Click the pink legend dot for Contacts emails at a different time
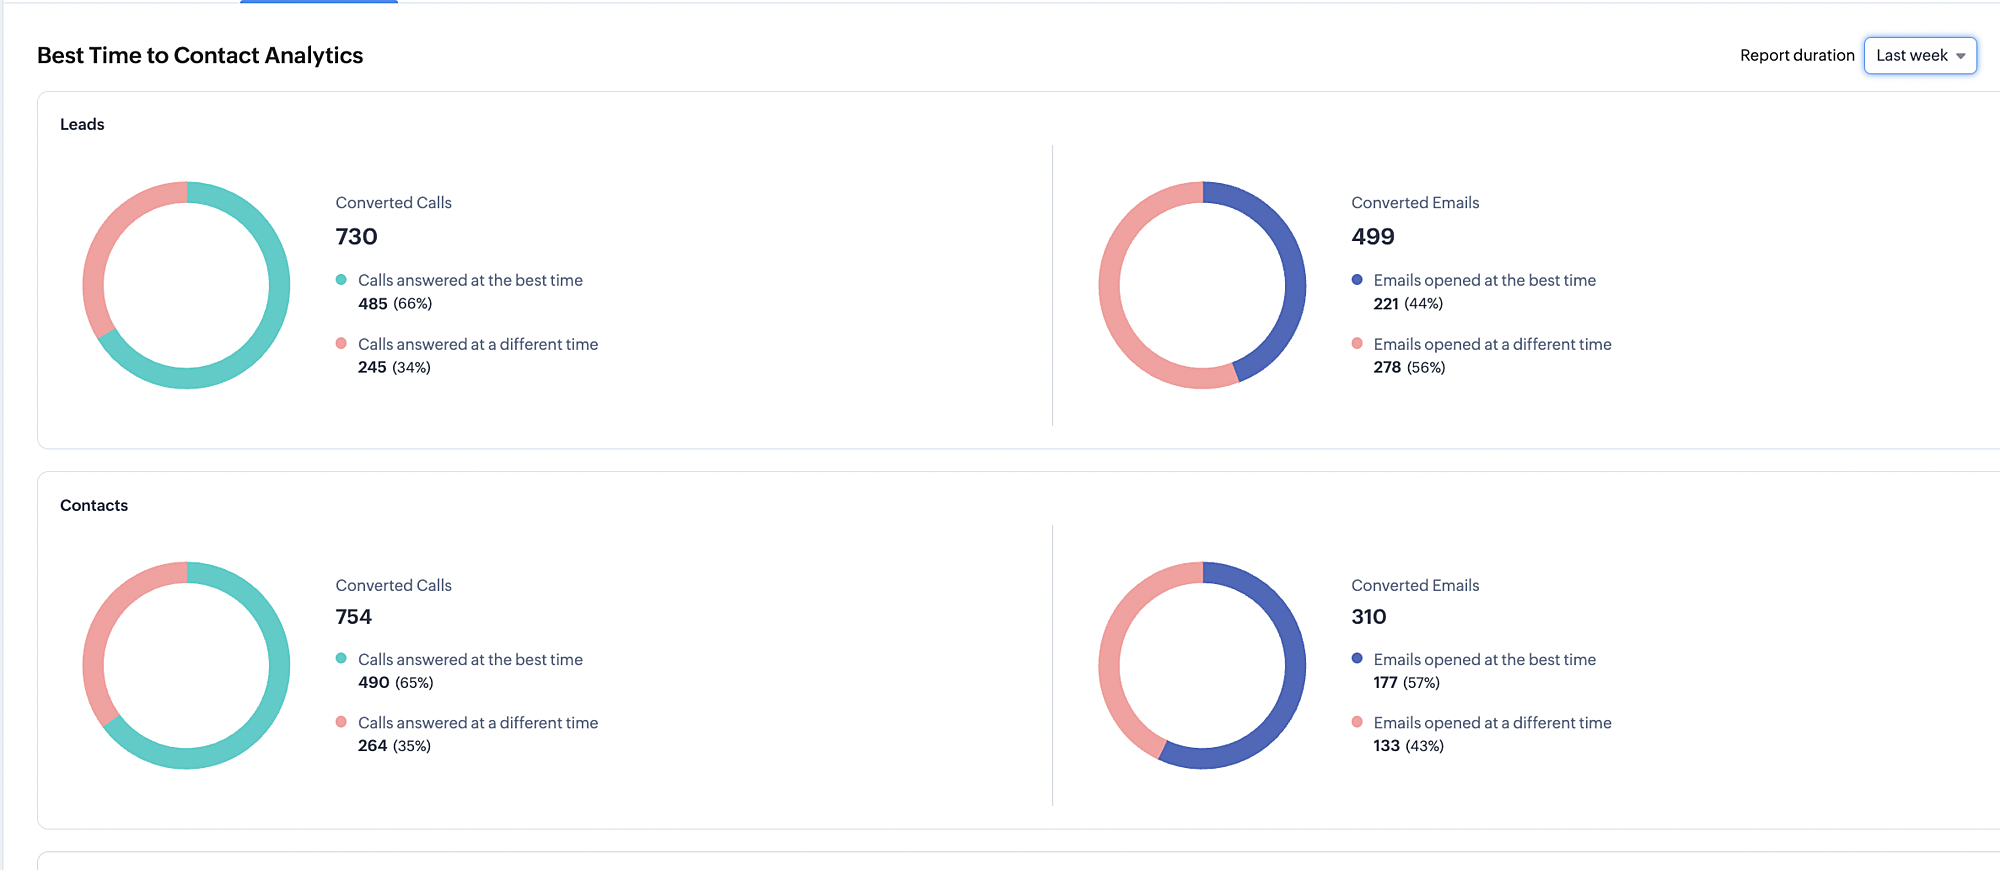The height and width of the screenshot is (870, 2000). [1357, 722]
